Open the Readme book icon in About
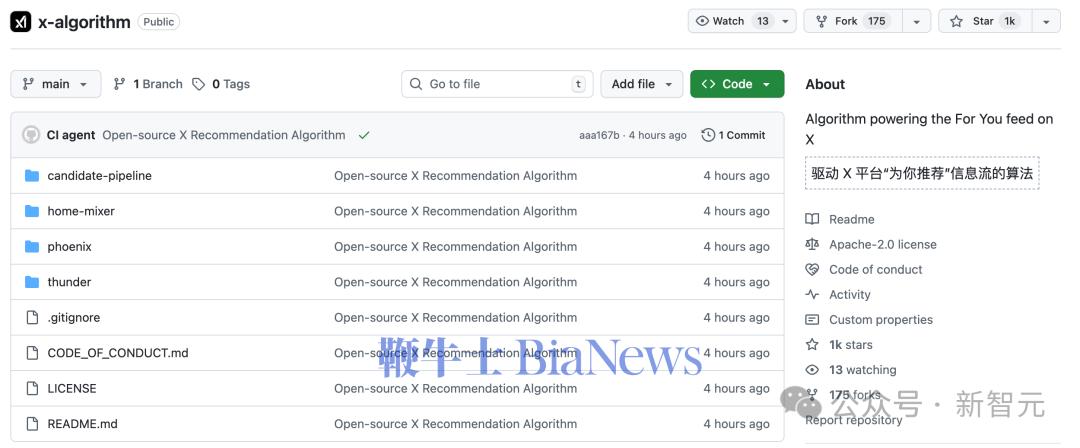This screenshot has width=1080, height=448. pyautogui.click(x=812, y=219)
